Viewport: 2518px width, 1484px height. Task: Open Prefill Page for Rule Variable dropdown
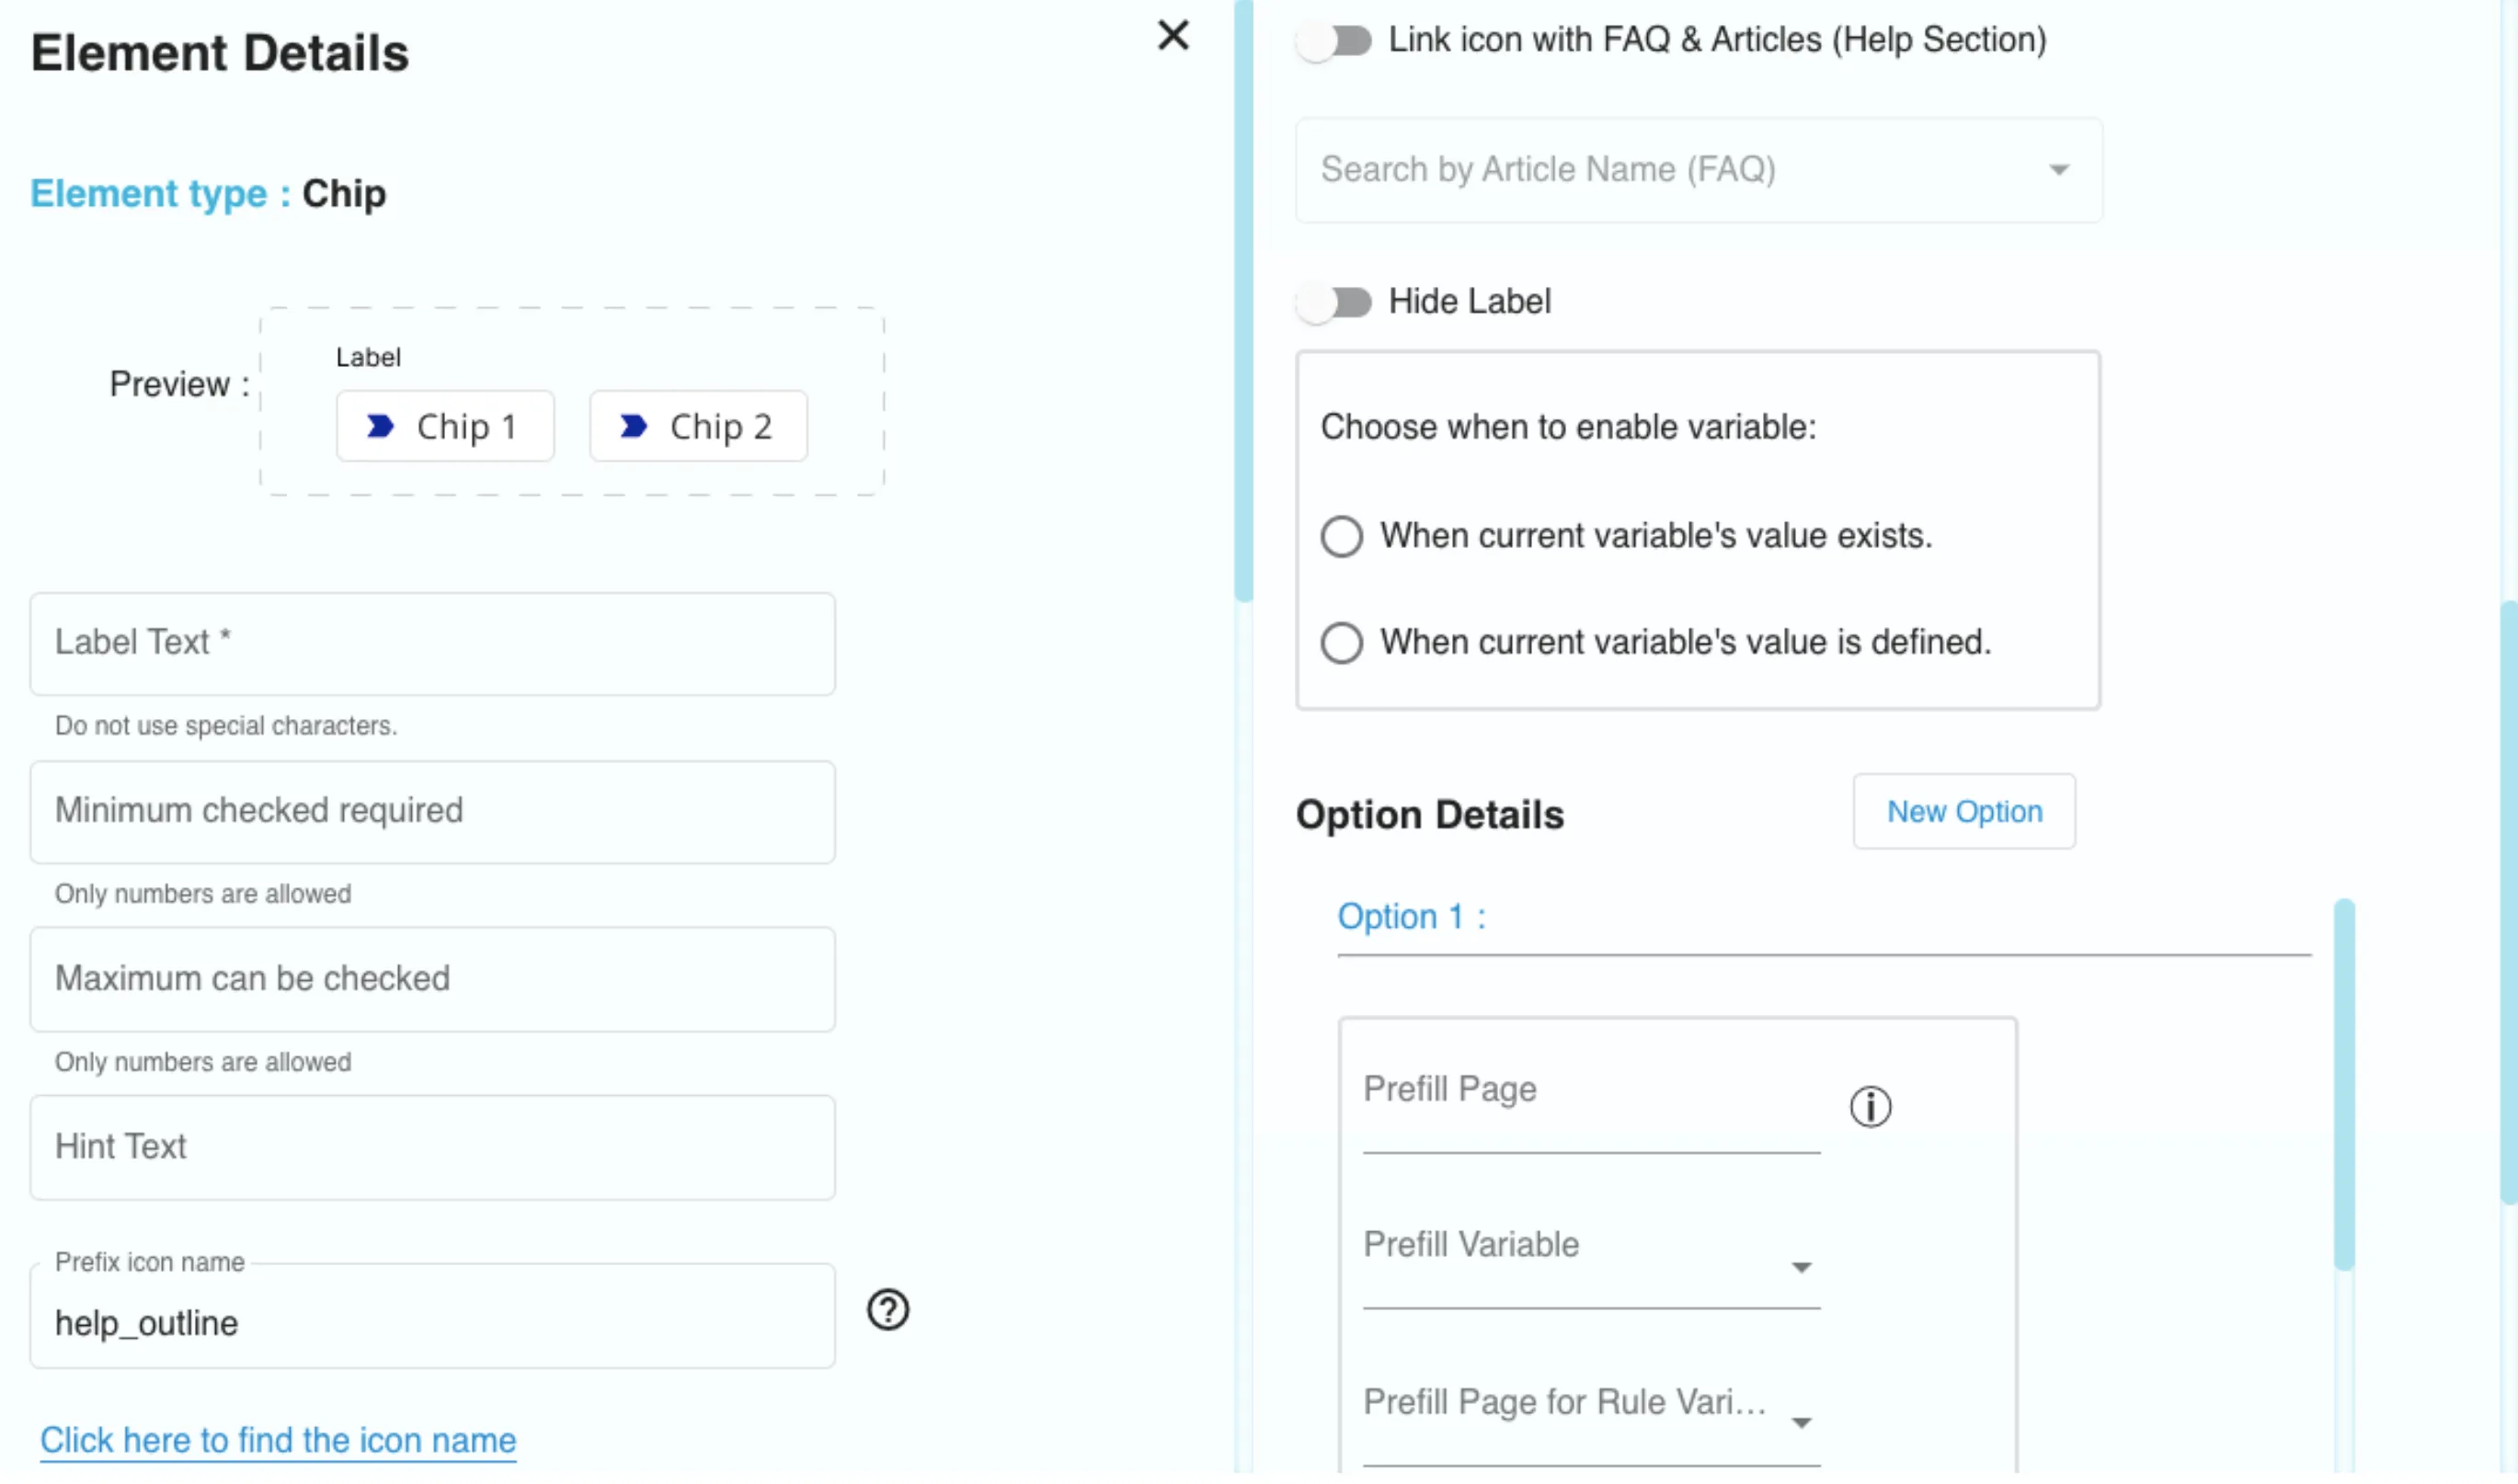point(1591,1410)
